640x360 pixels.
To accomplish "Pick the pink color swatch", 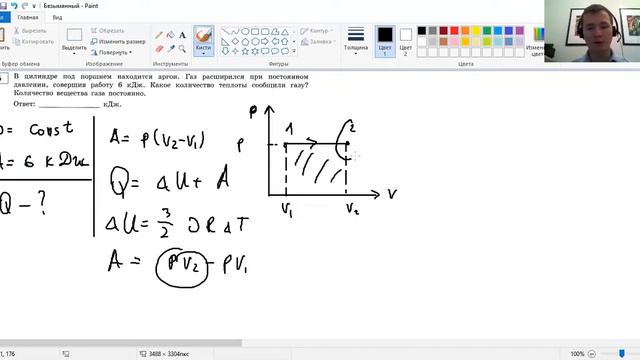I will pos(454,41).
